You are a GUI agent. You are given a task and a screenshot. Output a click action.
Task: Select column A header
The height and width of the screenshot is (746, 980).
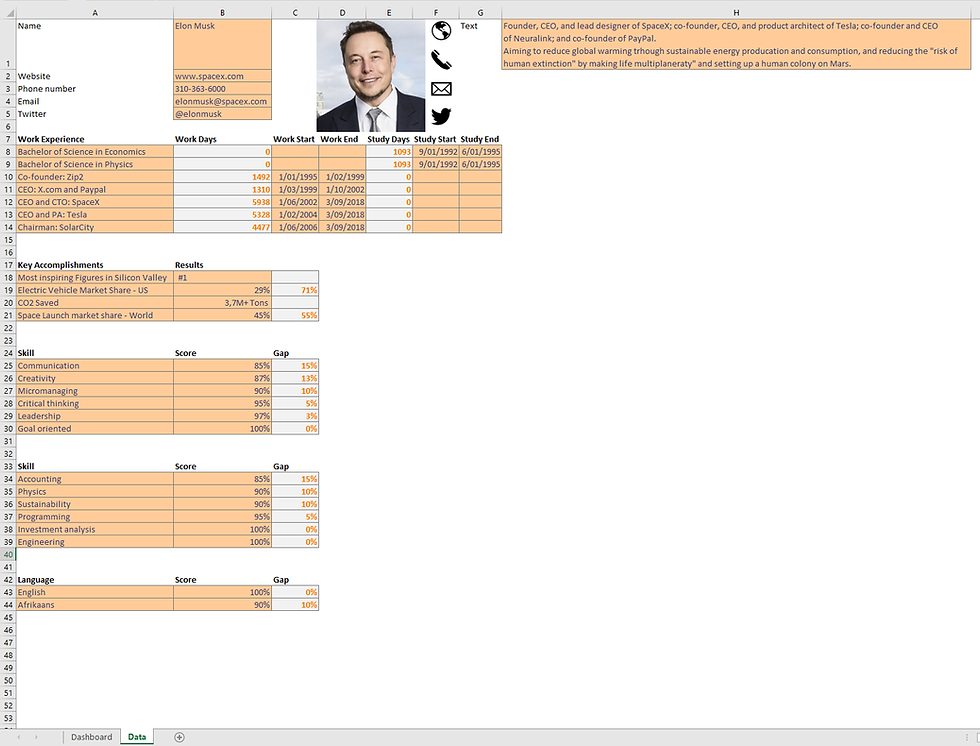coord(95,12)
